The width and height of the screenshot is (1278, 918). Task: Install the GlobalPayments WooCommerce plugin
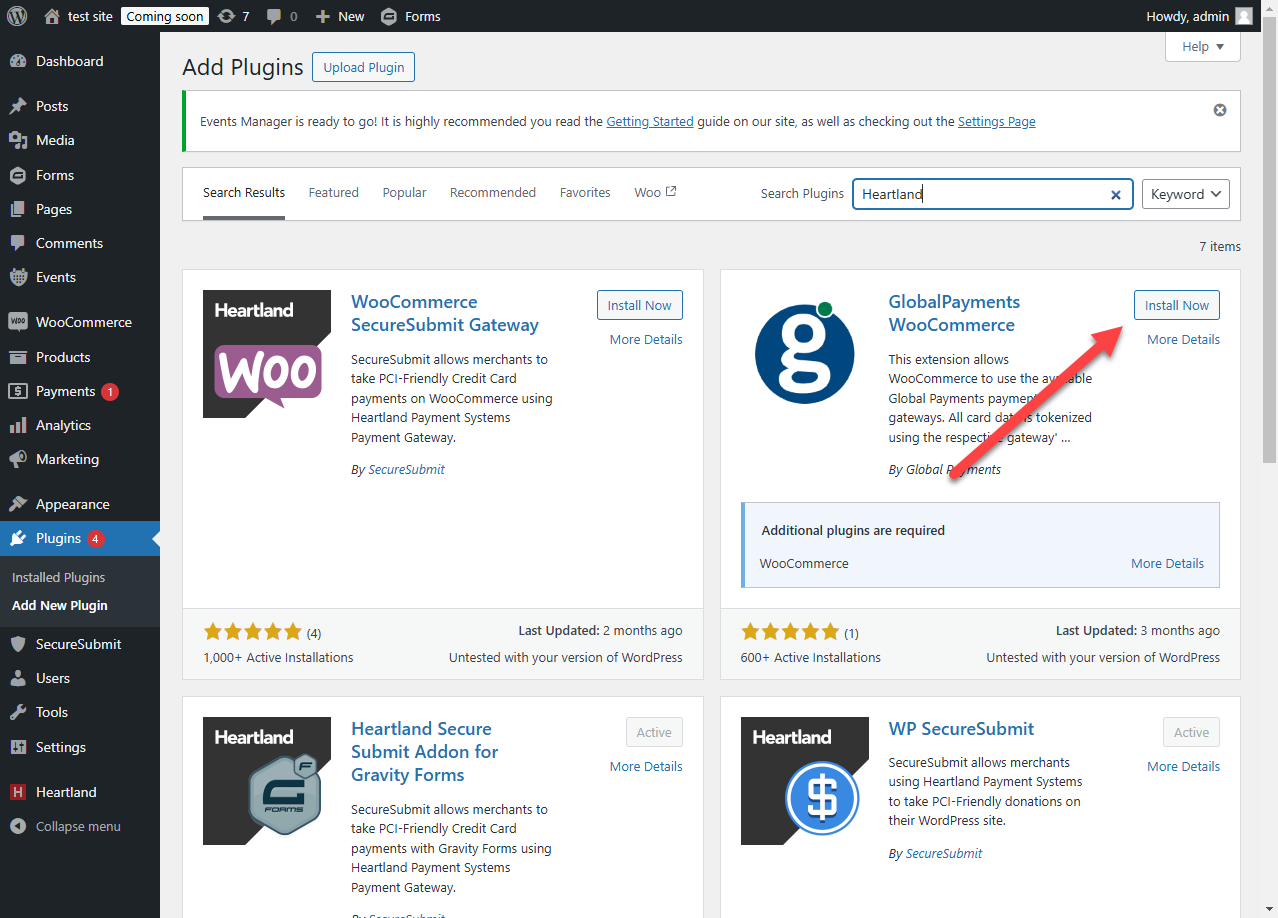coord(1176,306)
